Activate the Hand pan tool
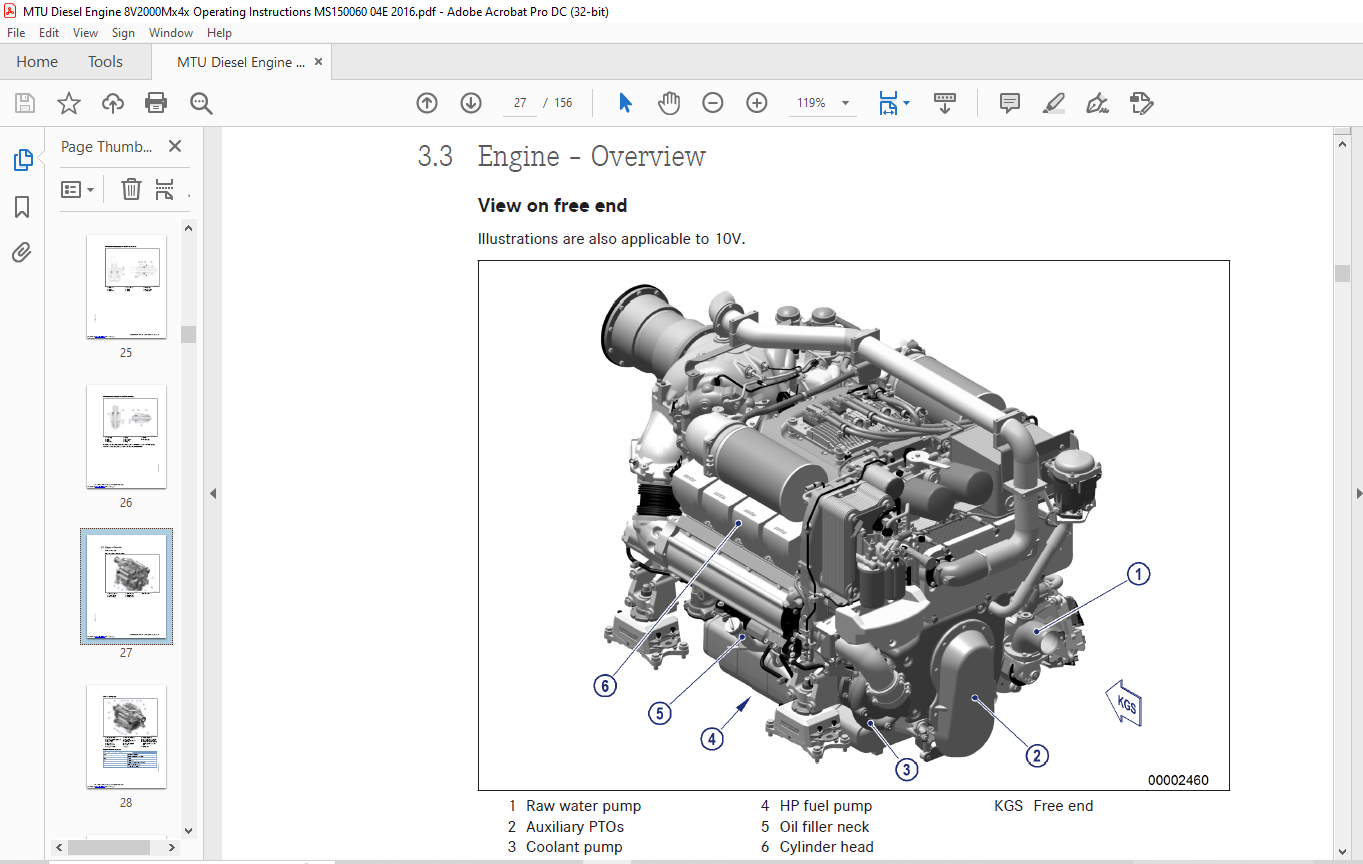1363x864 pixels. pyautogui.click(x=669, y=103)
